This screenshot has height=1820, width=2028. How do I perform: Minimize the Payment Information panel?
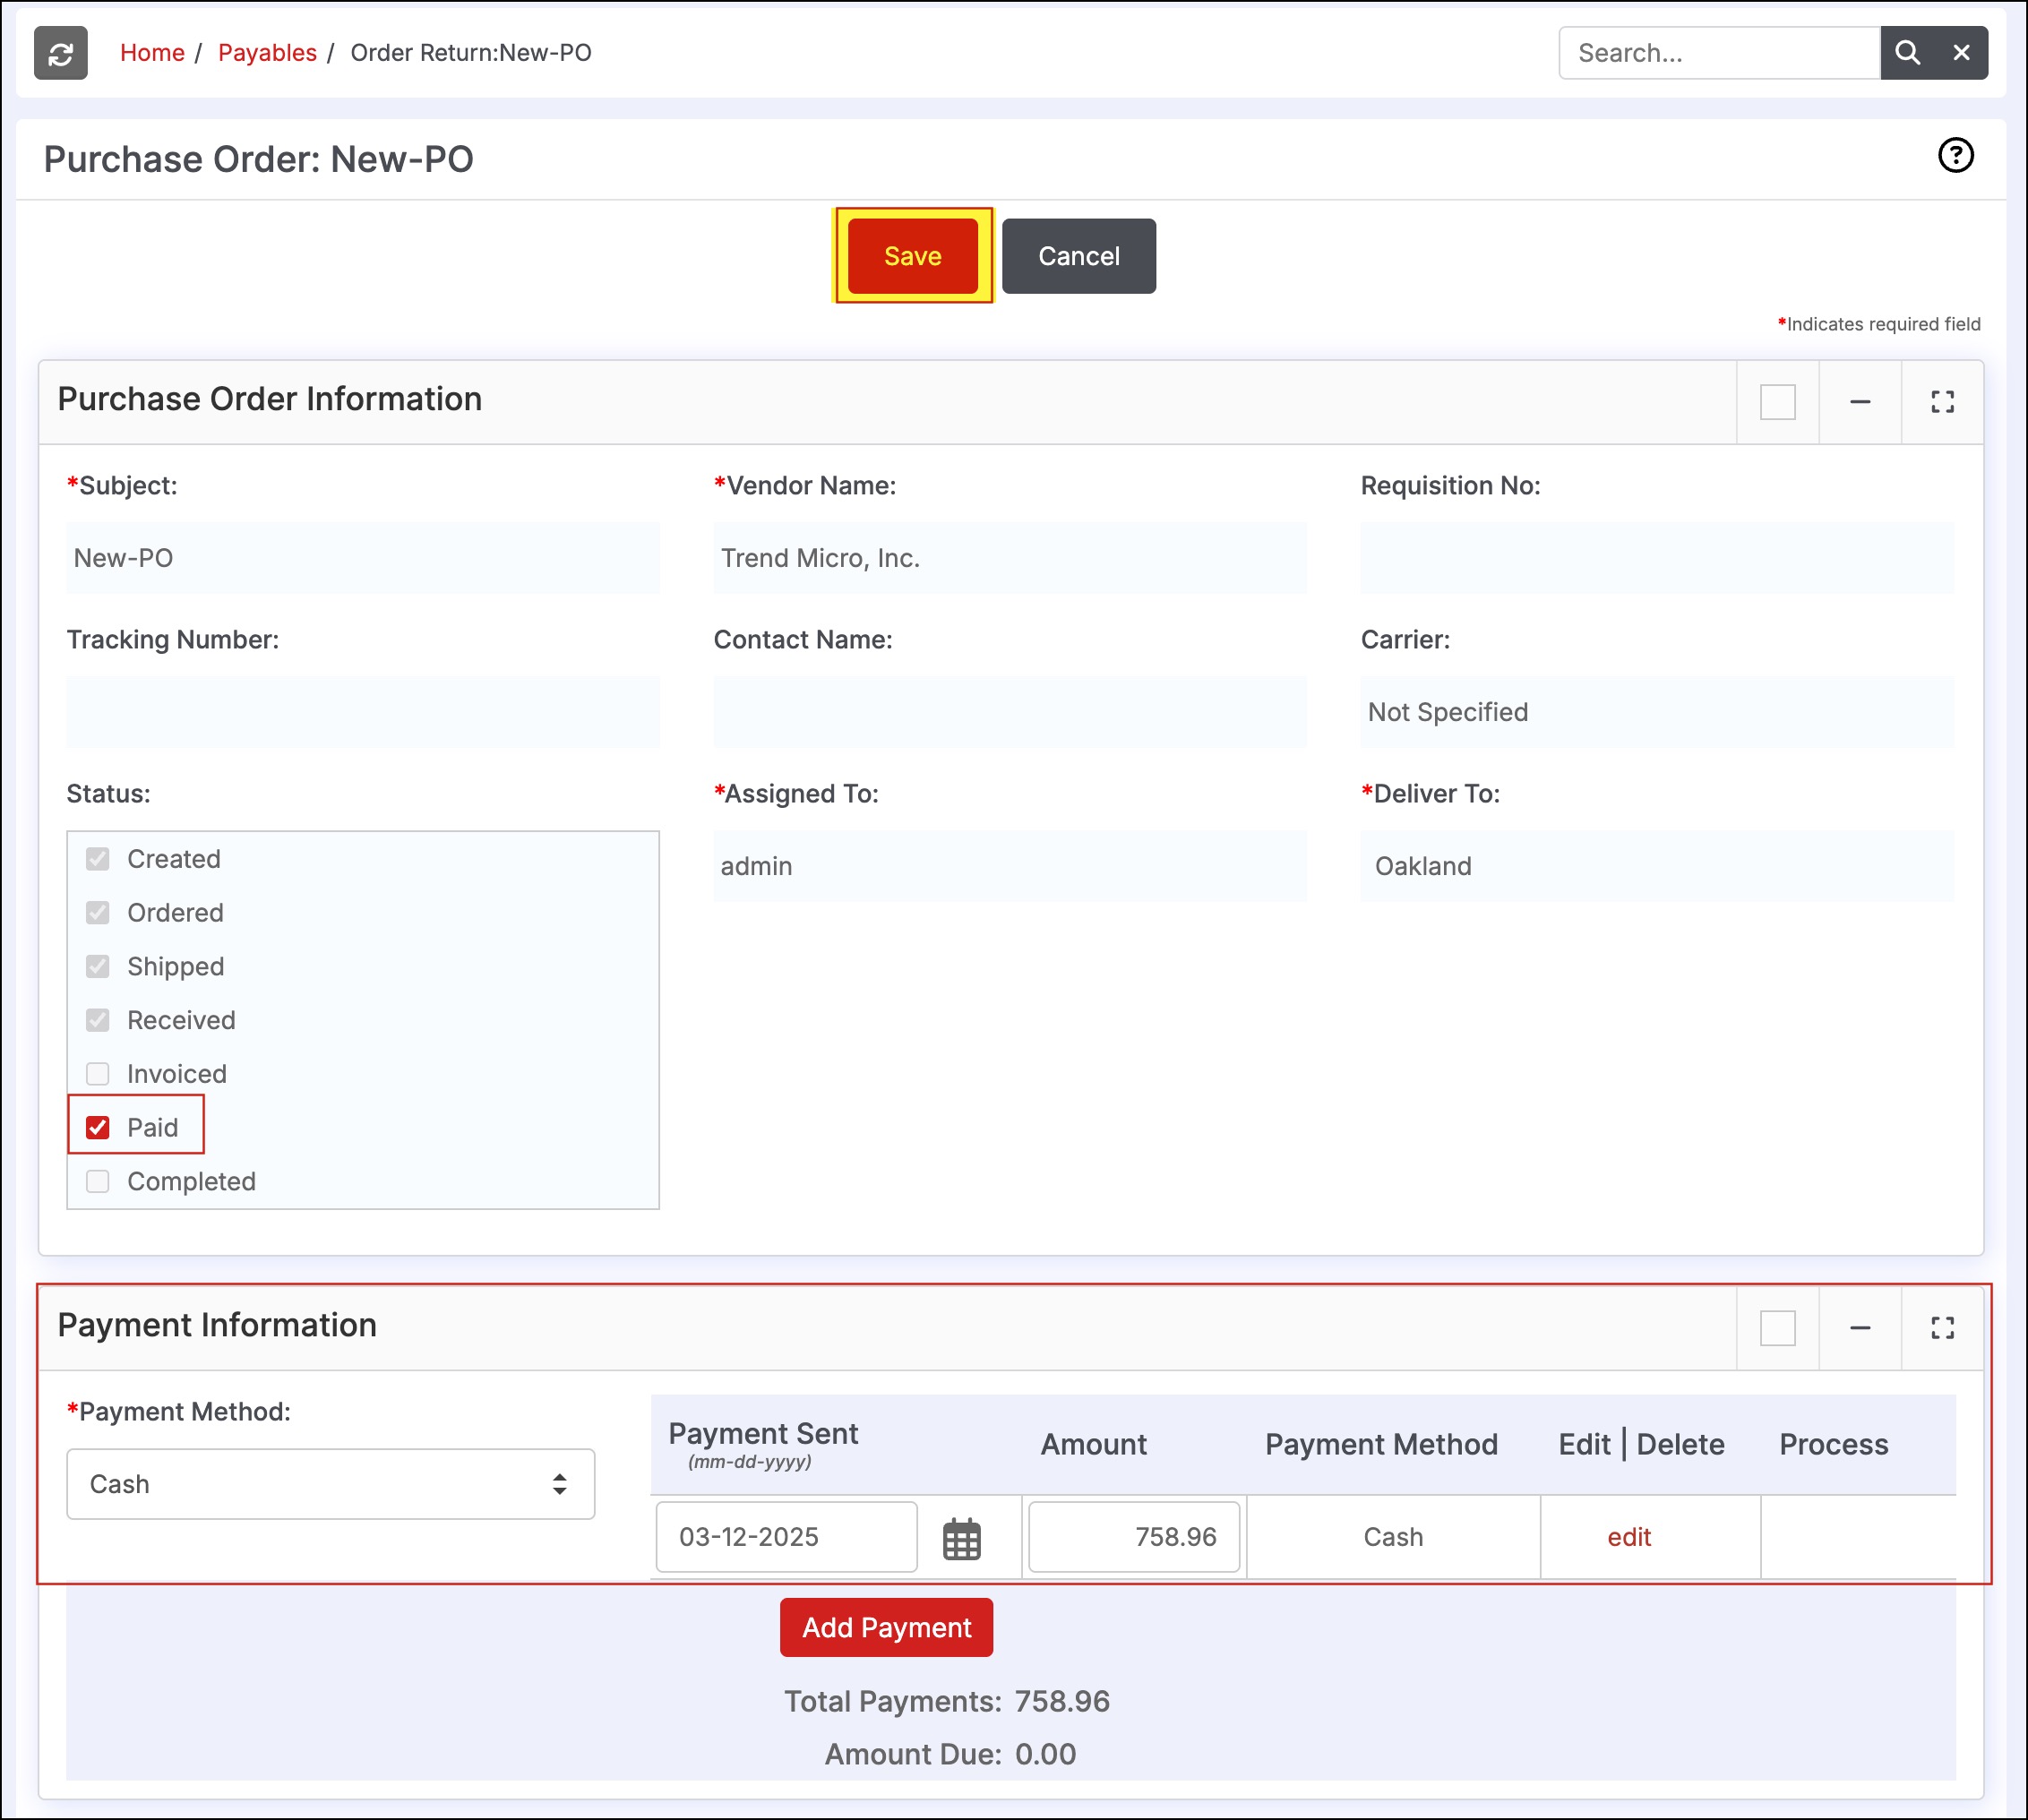[x=1859, y=1328]
